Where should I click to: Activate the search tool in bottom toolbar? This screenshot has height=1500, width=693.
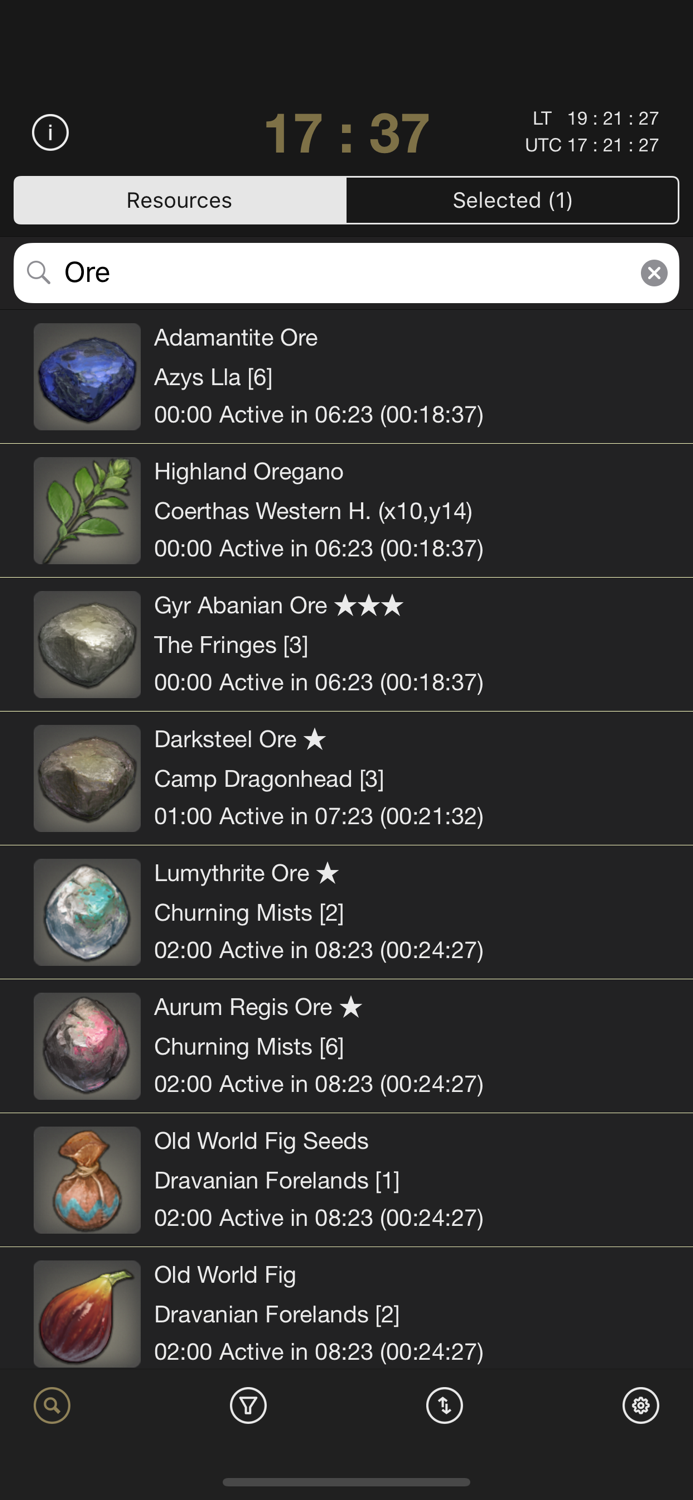(51, 1405)
